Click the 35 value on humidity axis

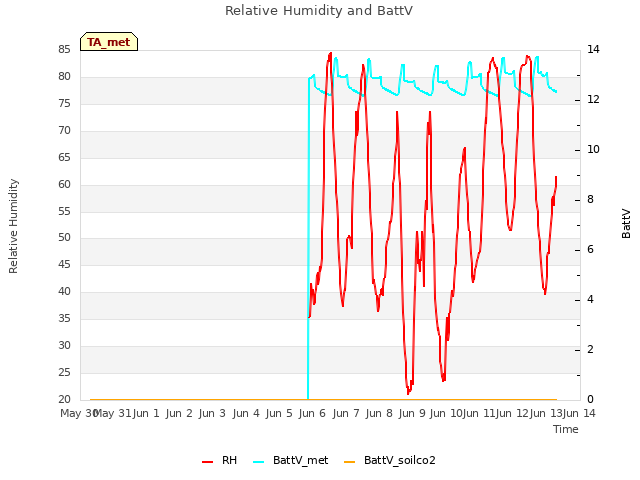pos(64,318)
